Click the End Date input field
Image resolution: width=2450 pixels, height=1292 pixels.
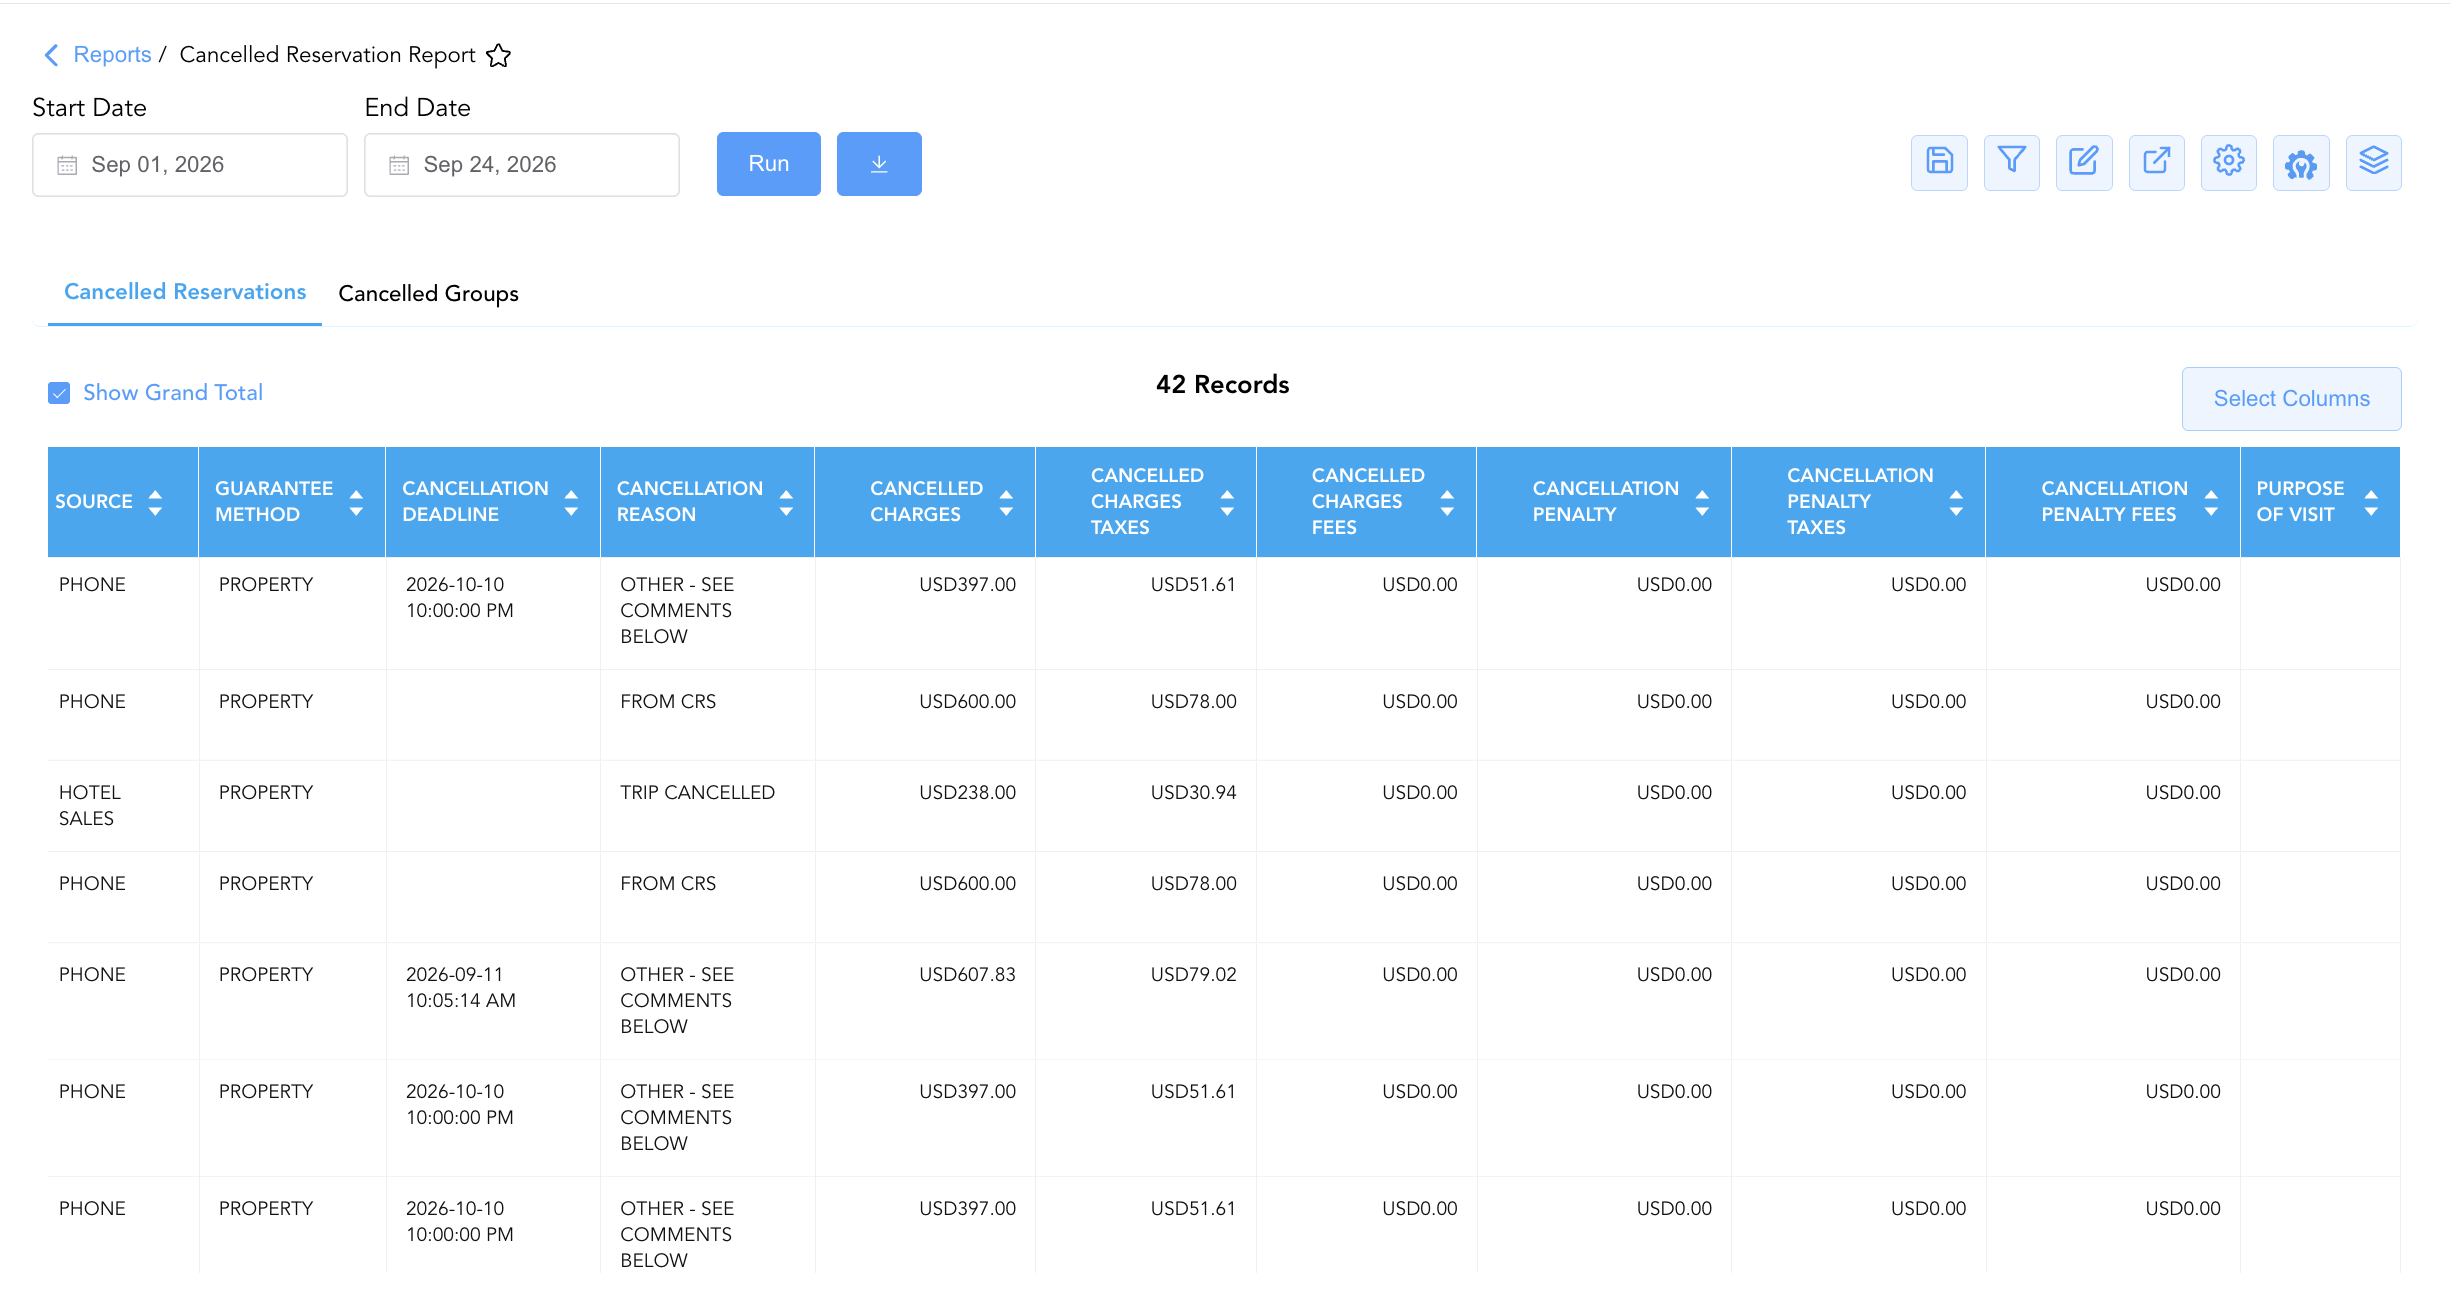522,165
